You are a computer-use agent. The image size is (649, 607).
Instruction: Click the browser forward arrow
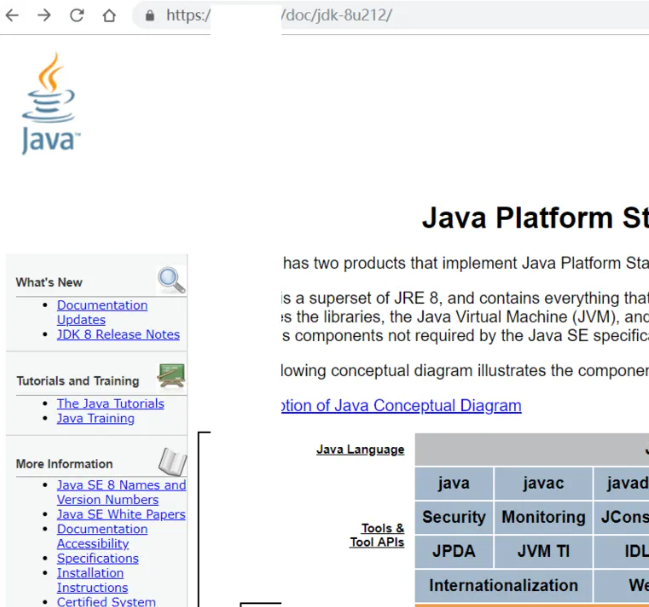pyautogui.click(x=44, y=15)
